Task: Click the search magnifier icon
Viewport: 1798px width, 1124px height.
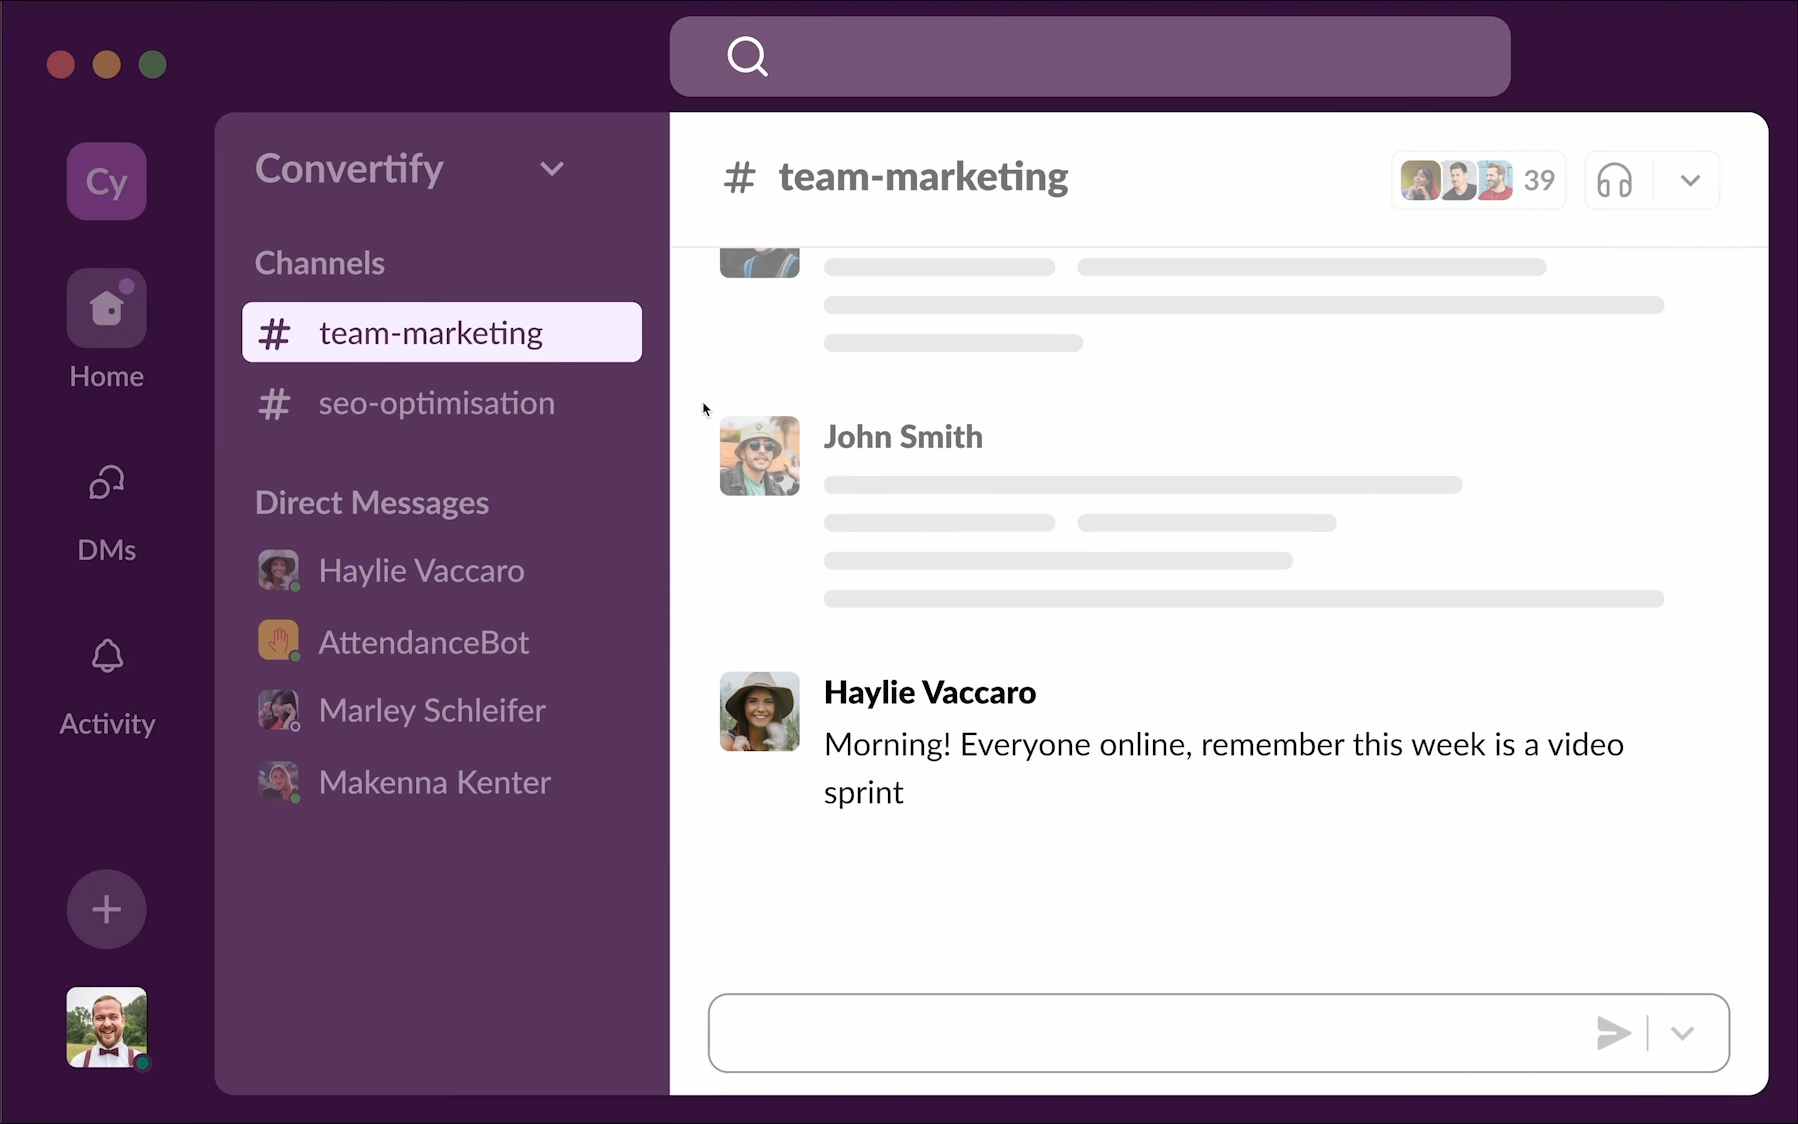Action: tap(747, 57)
